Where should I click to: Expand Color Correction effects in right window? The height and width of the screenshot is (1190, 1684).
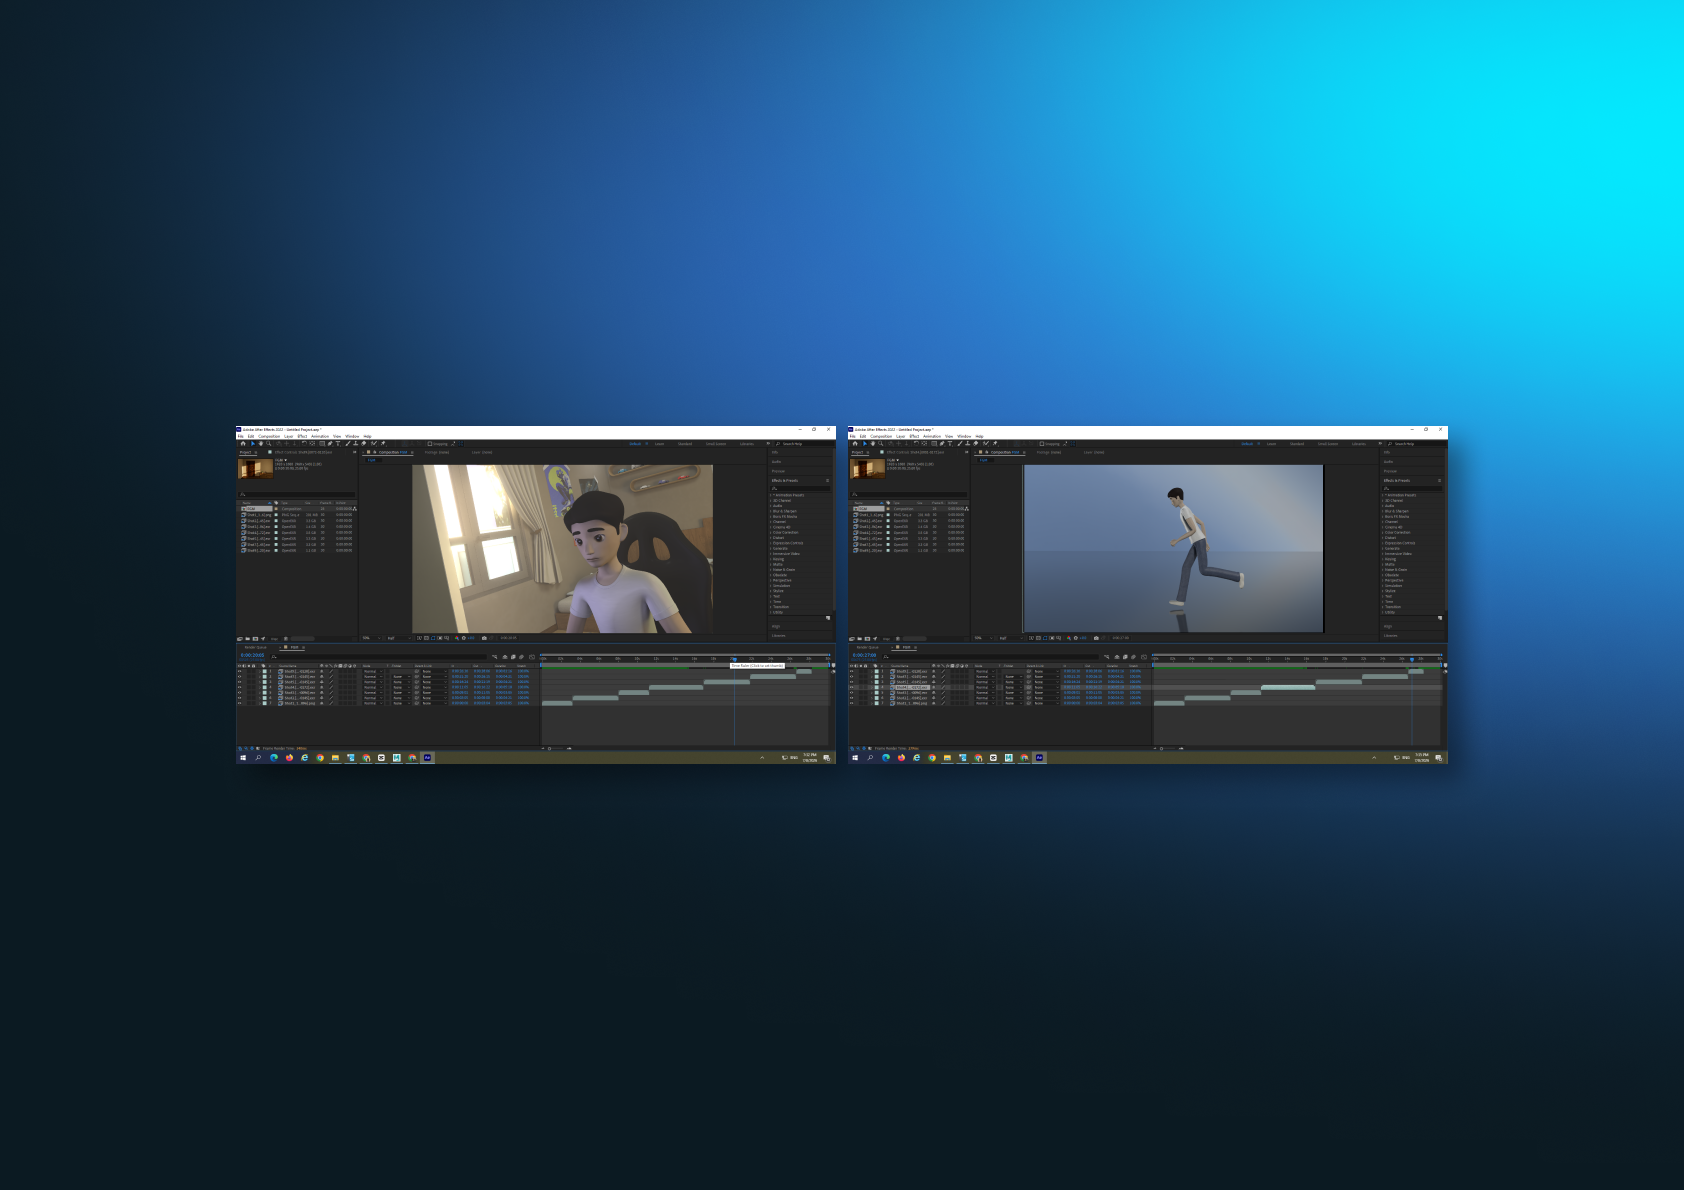pos(1383,532)
